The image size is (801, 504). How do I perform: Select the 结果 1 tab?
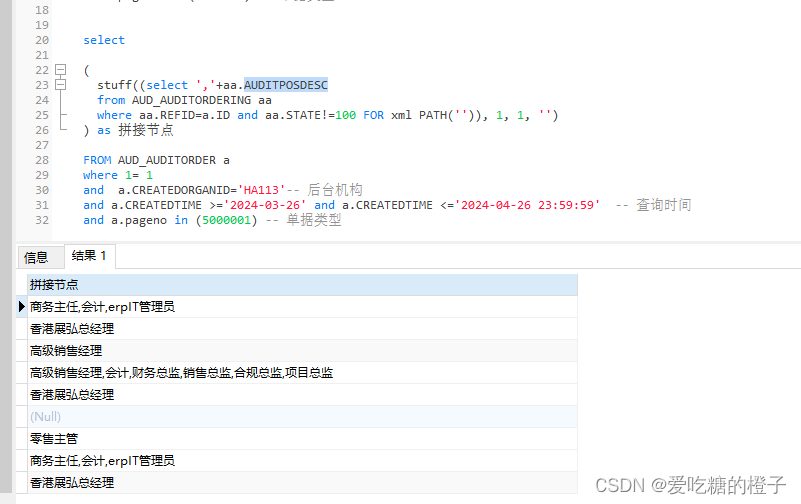[x=89, y=256]
